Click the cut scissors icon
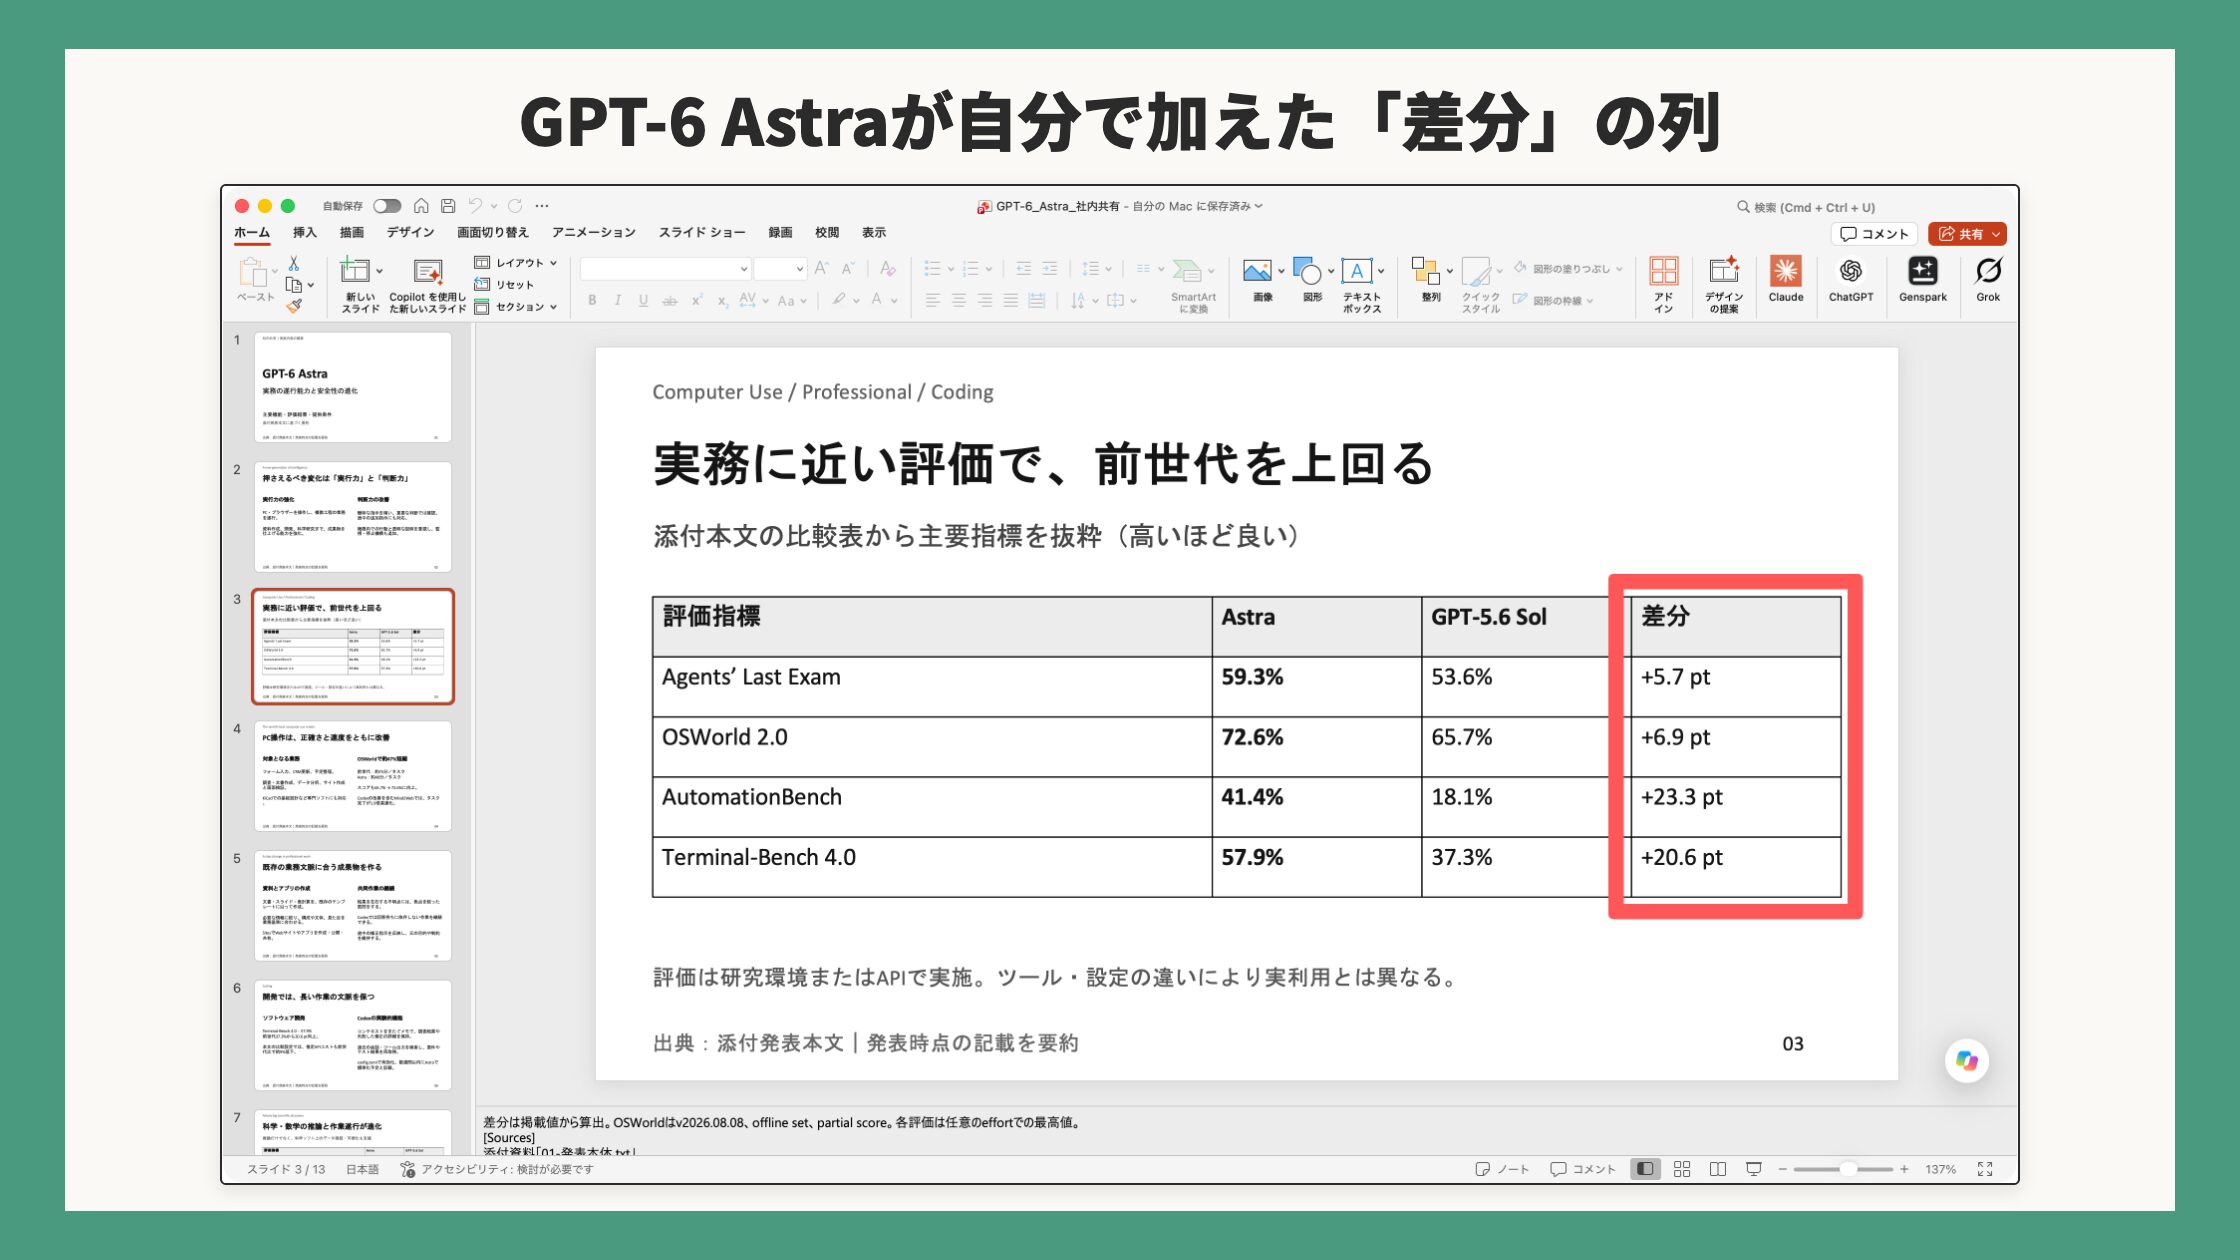The height and width of the screenshot is (1260, 2240). pos(294,263)
